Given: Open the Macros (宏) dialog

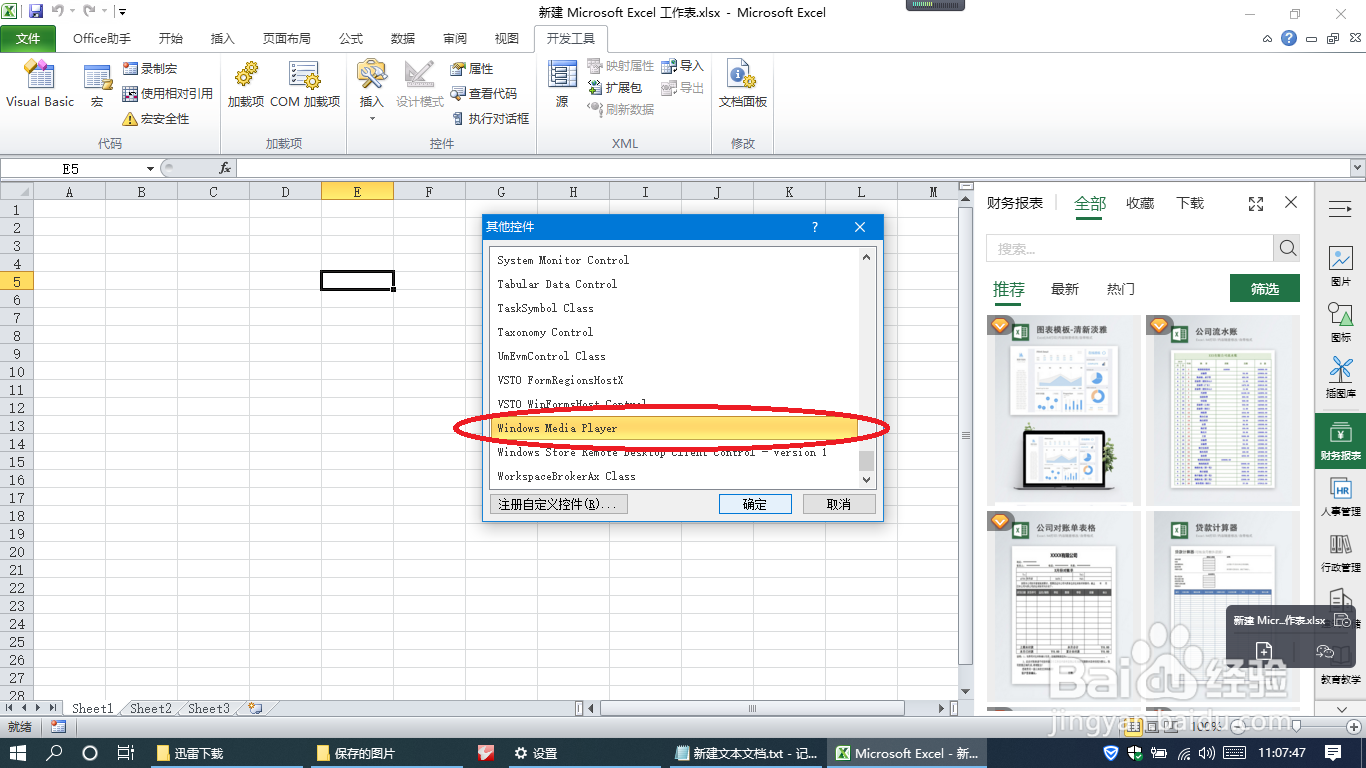Looking at the screenshot, I should [97, 86].
